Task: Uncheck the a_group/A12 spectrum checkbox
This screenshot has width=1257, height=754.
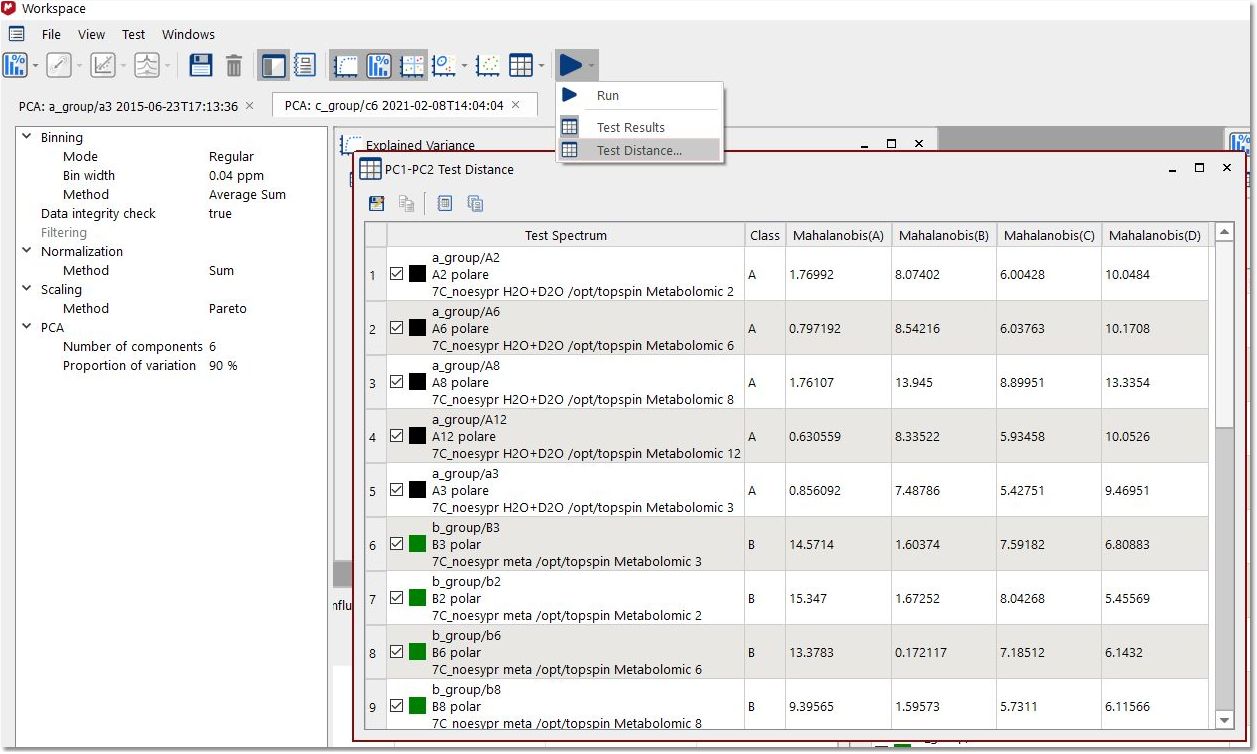Action: [397, 436]
